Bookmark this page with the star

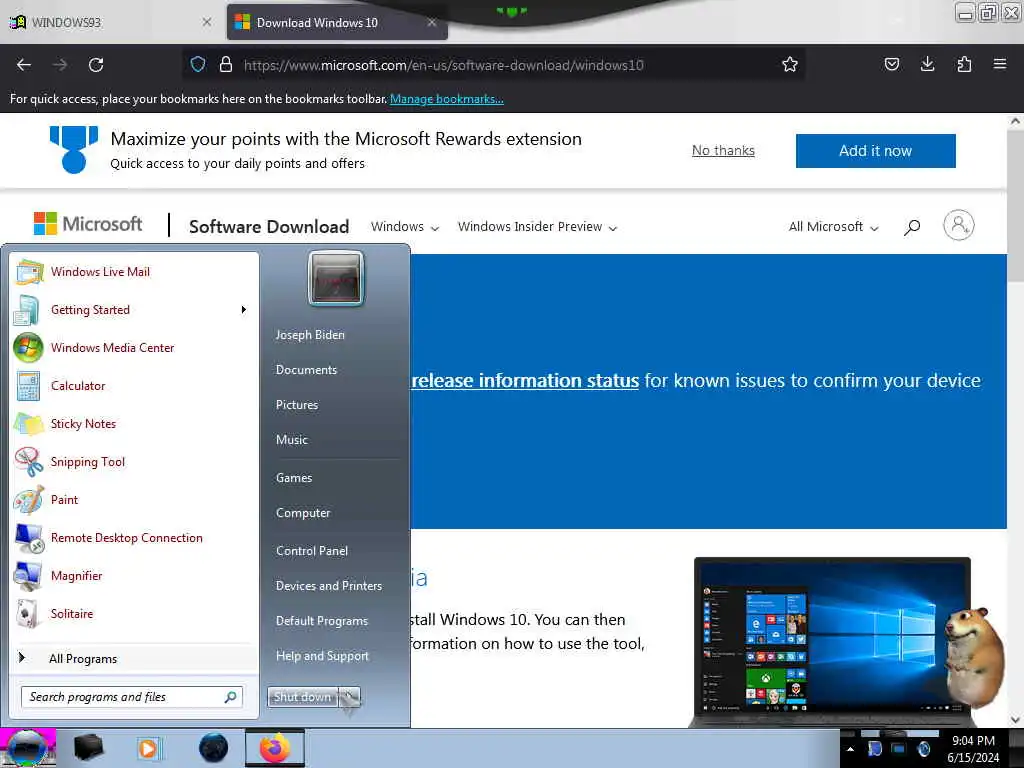pyautogui.click(x=790, y=65)
